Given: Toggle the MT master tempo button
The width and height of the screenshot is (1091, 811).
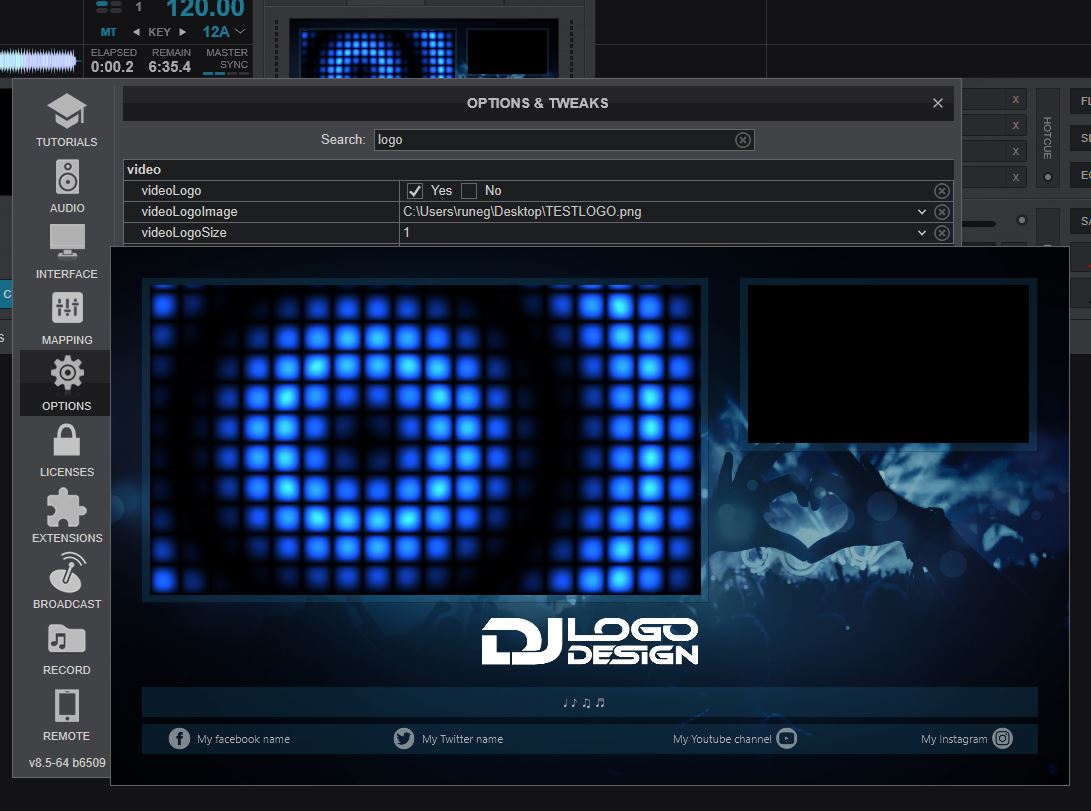Looking at the screenshot, I should (109, 32).
